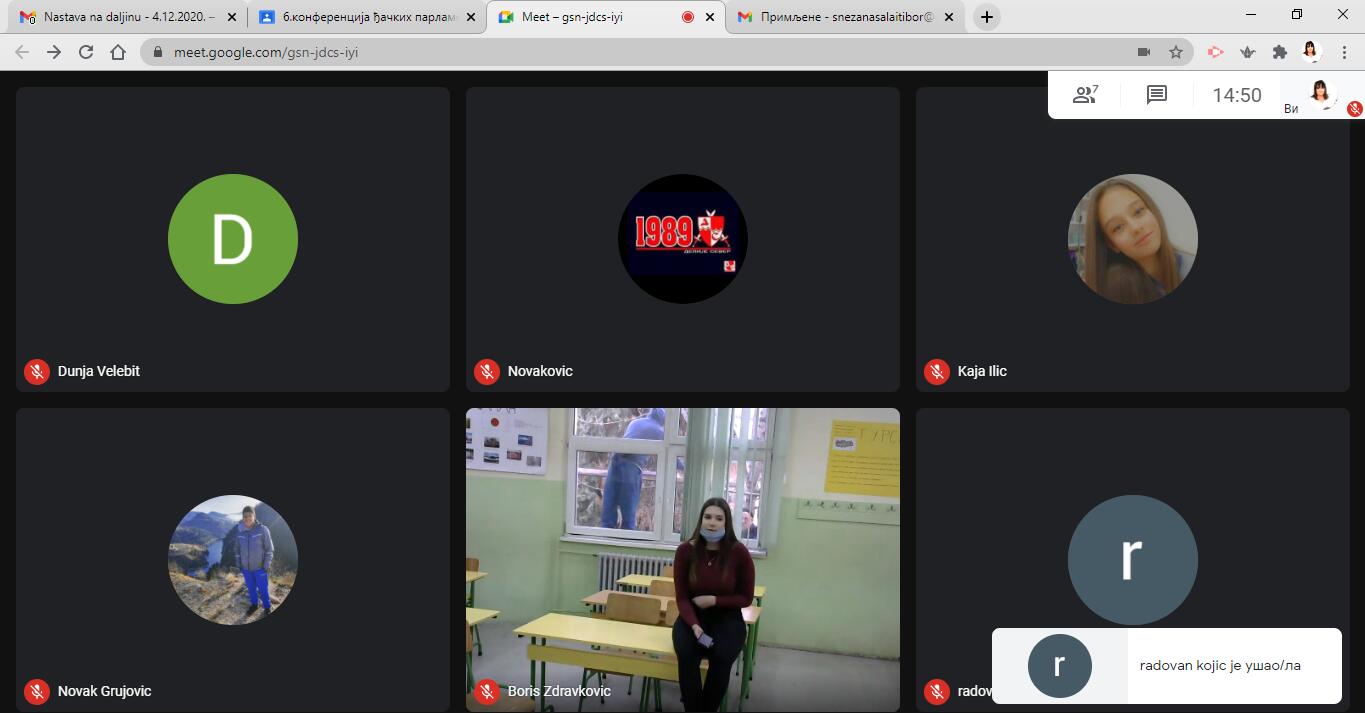This screenshot has width=1365, height=713.
Task: Bookmark this page with the star icon
Action: click(x=1176, y=52)
